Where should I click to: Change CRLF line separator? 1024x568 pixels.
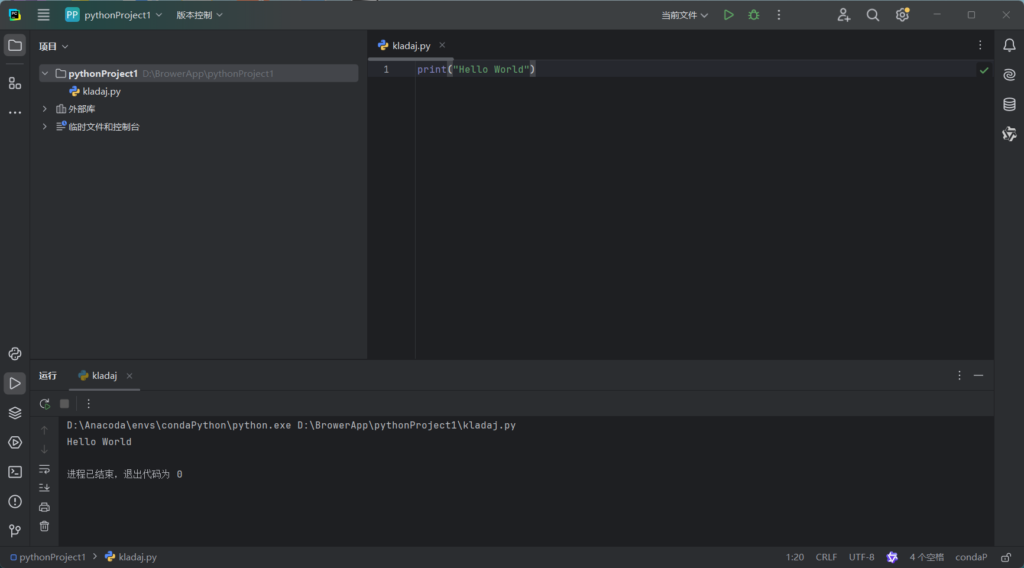tap(826, 557)
